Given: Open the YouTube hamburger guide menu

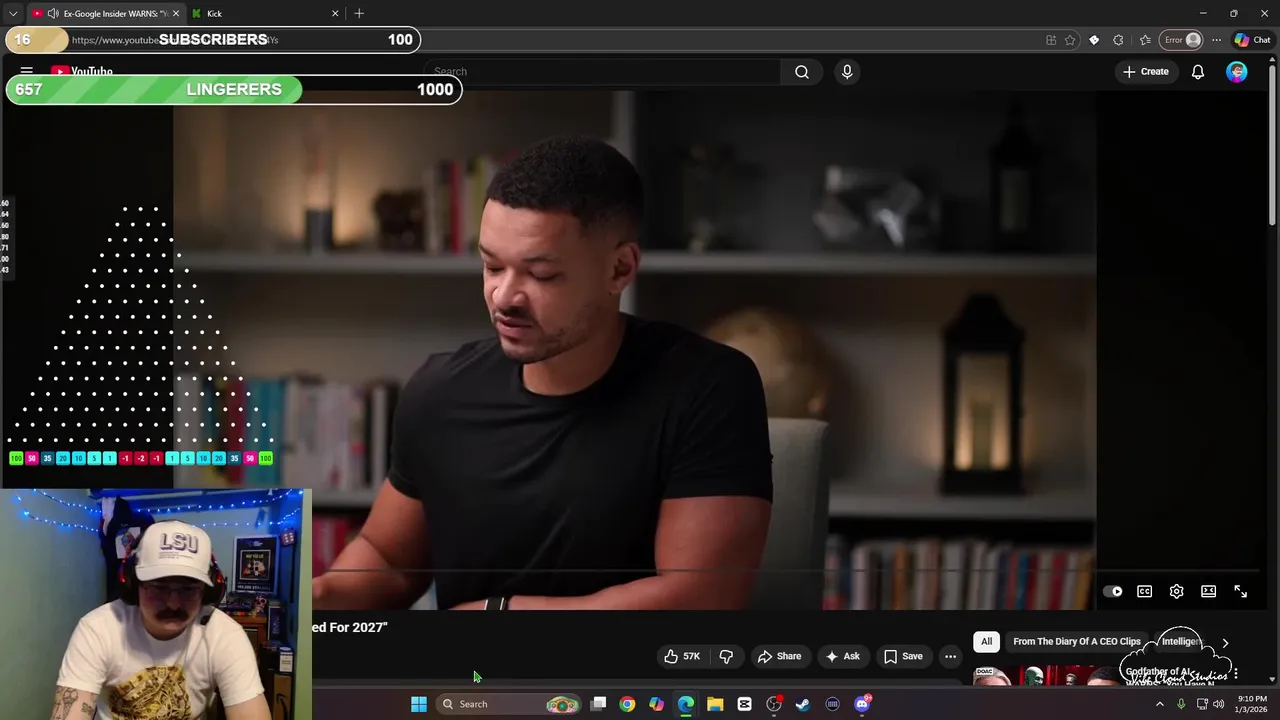Looking at the screenshot, I should point(27,72).
